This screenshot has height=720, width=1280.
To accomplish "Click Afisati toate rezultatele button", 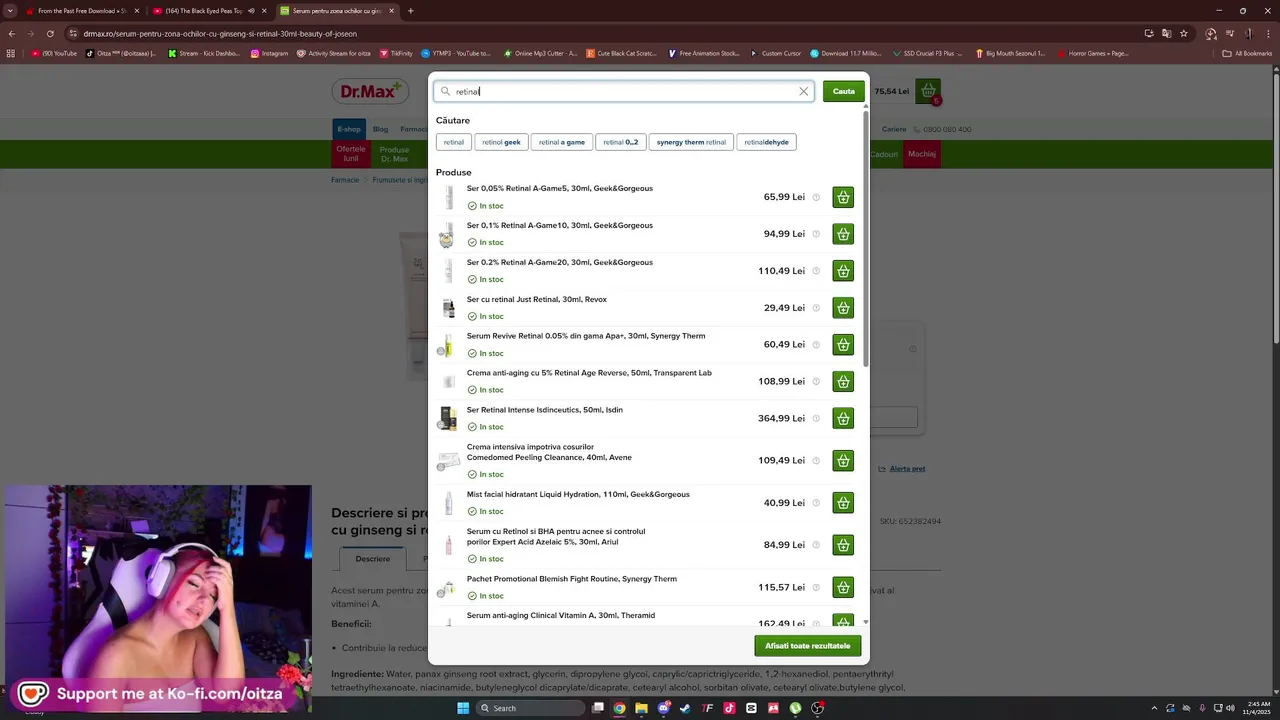I will click(808, 646).
